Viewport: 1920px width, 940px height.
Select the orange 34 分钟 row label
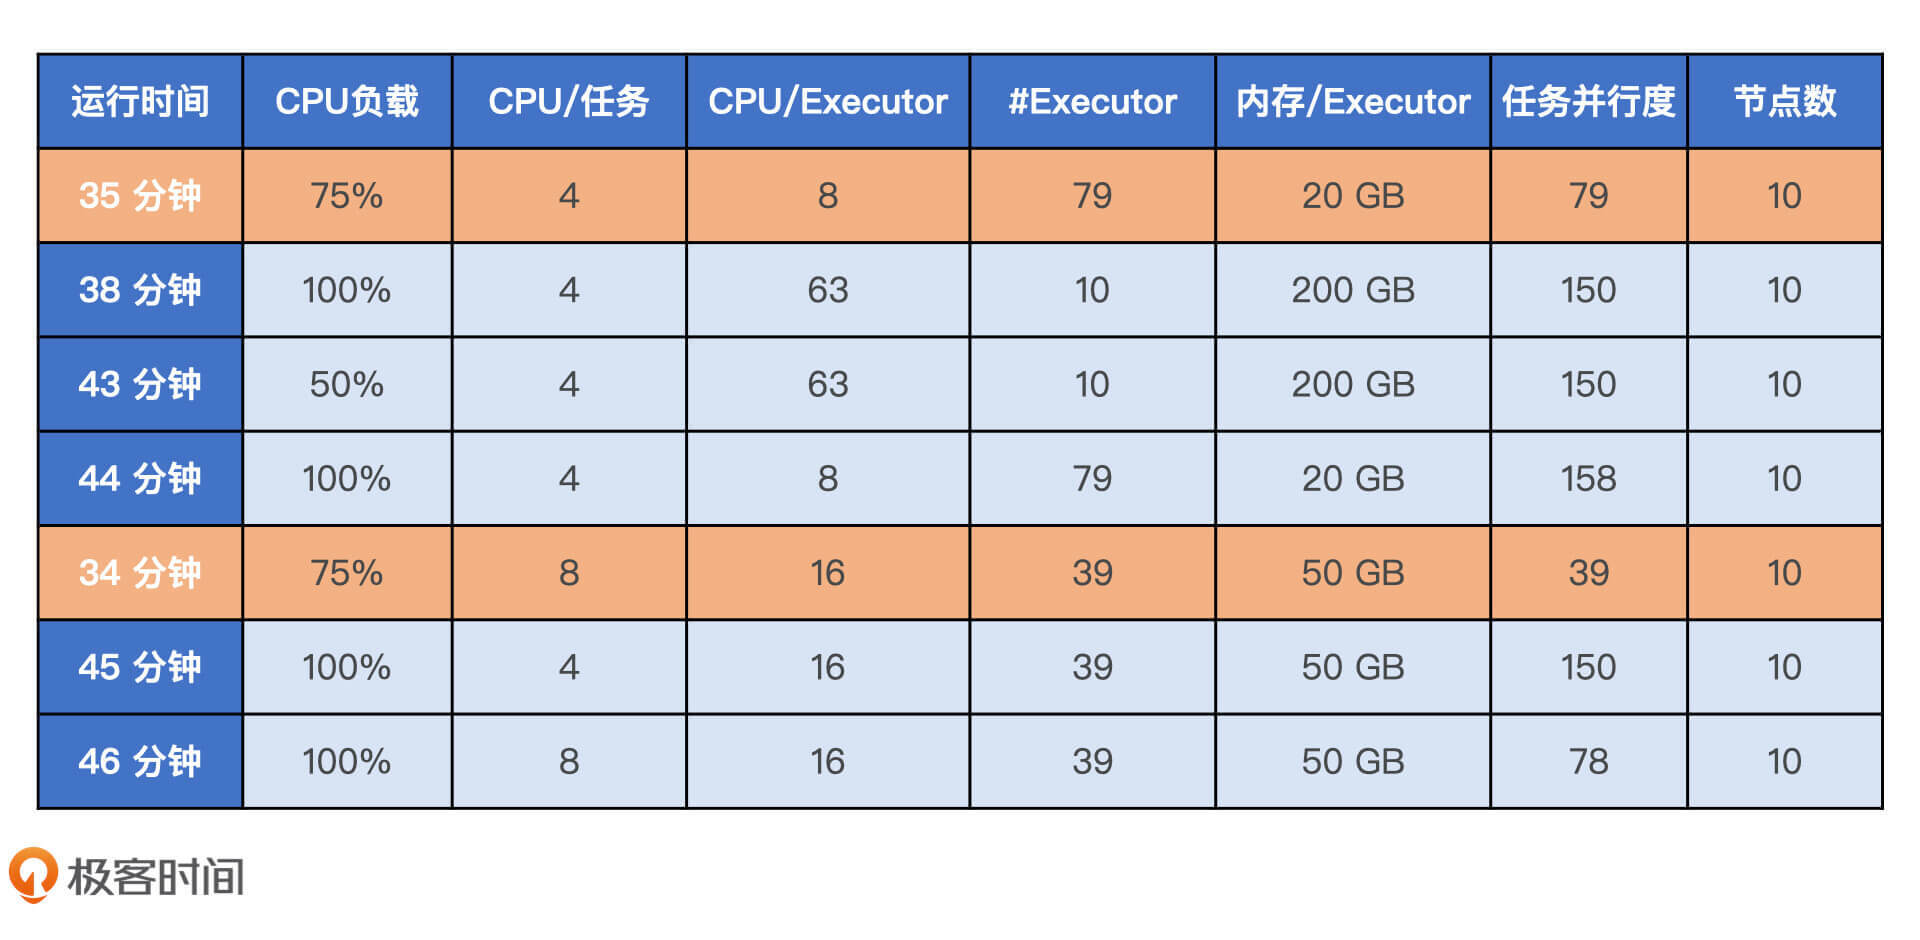coord(140,572)
